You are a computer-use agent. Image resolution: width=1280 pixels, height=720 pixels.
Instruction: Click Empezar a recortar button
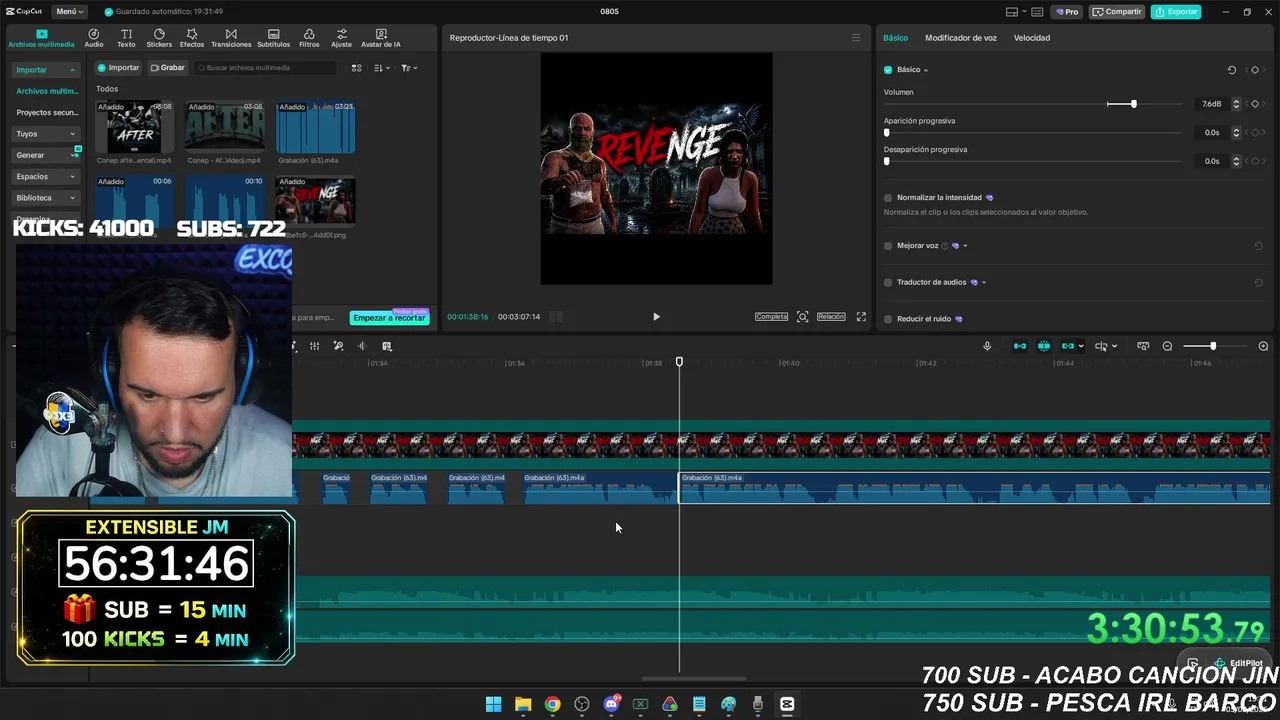click(389, 318)
